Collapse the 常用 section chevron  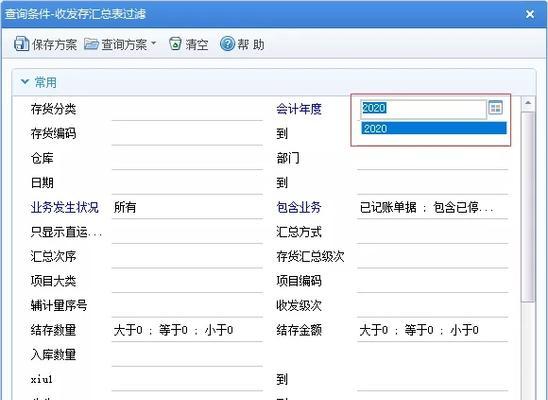pos(24,82)
